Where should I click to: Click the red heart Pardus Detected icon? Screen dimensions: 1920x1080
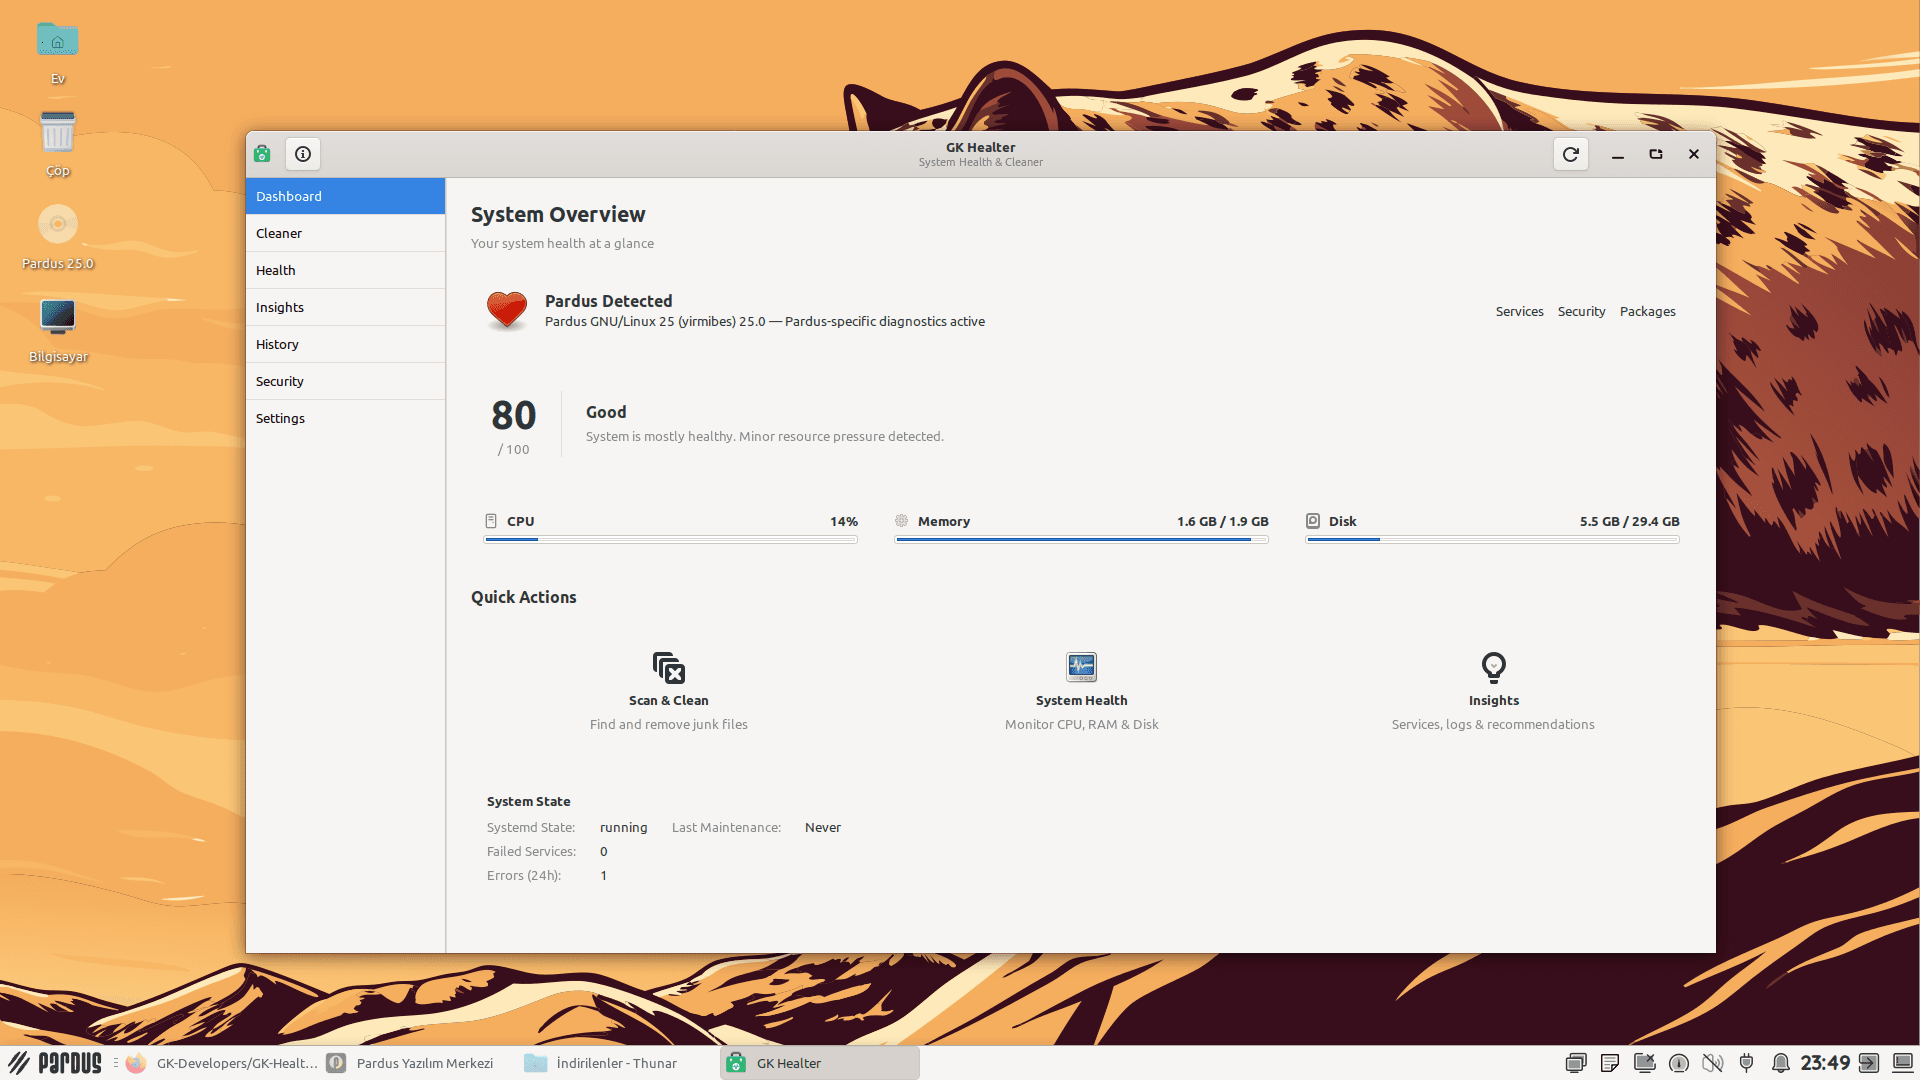507,311
